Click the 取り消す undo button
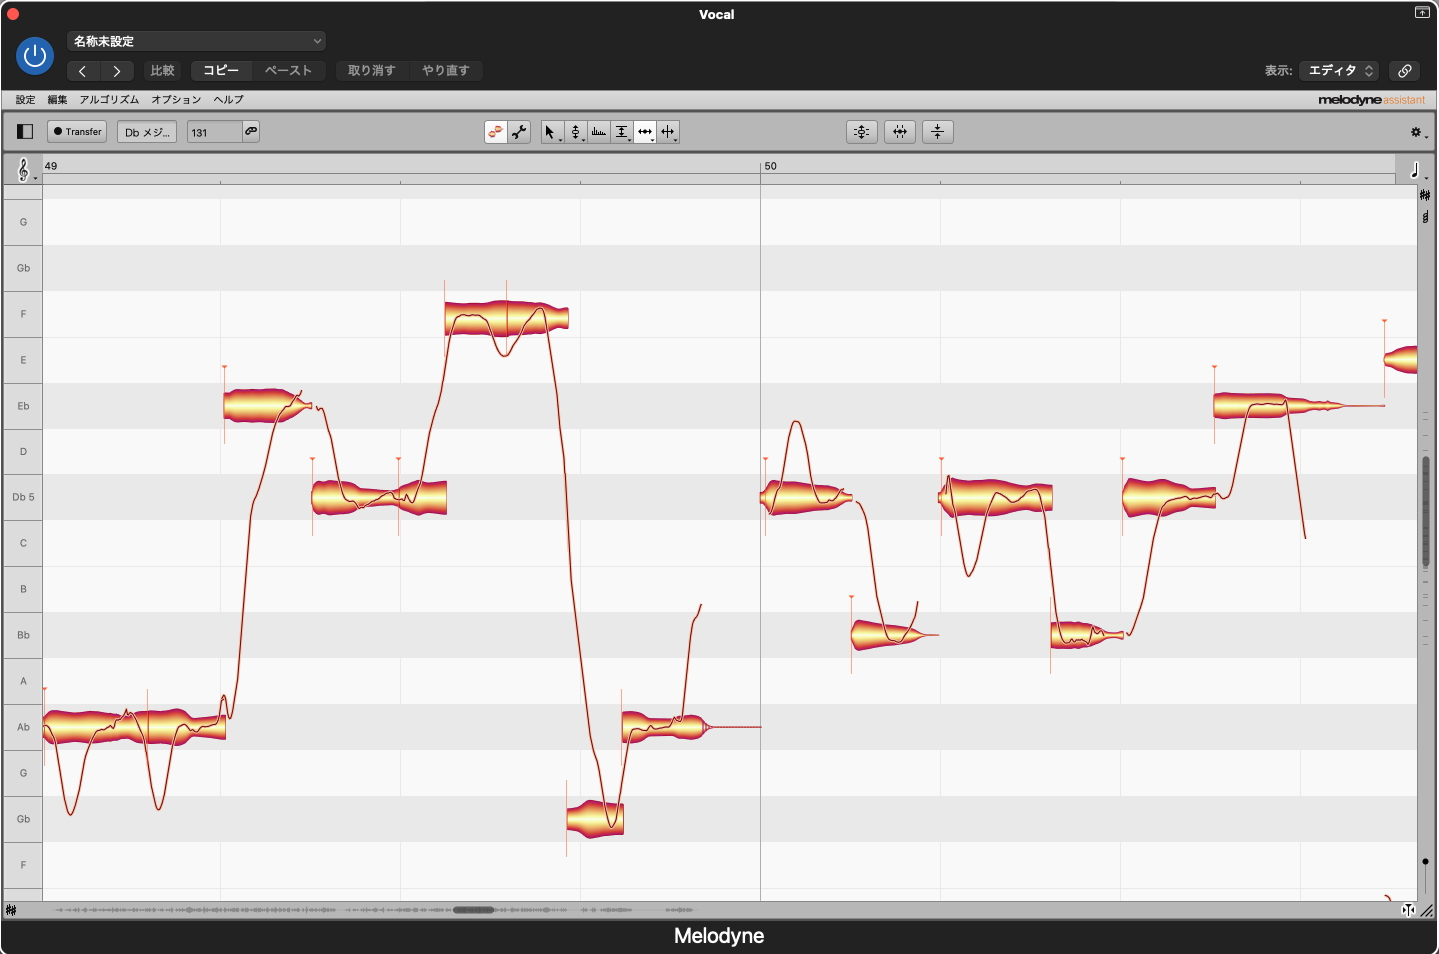1439x954 pixels. pyautogui.click(x=371, y=71)
